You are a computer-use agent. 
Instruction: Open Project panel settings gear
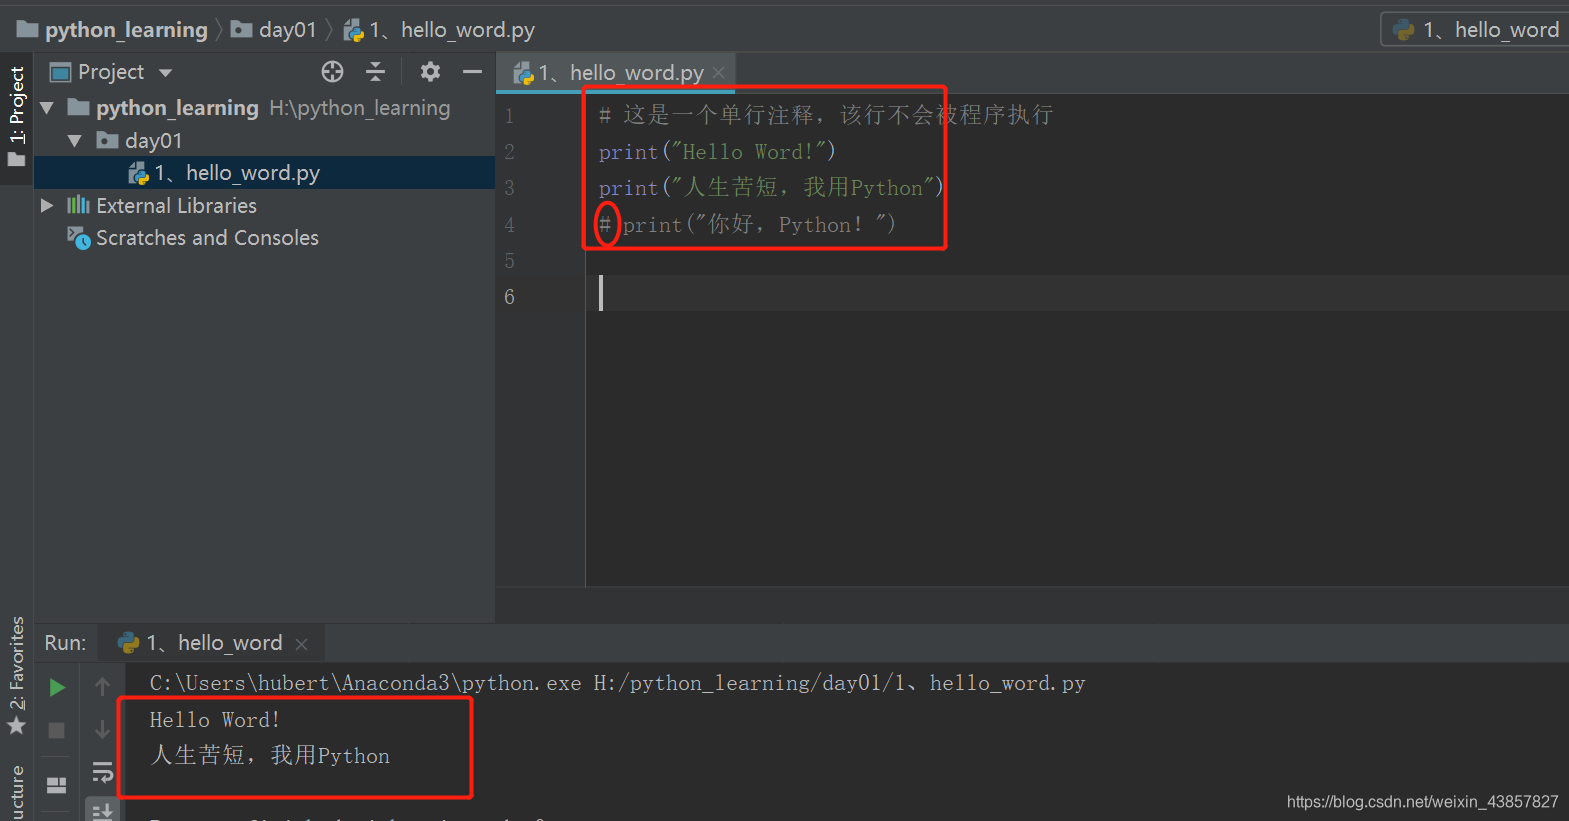coord(430,71)
